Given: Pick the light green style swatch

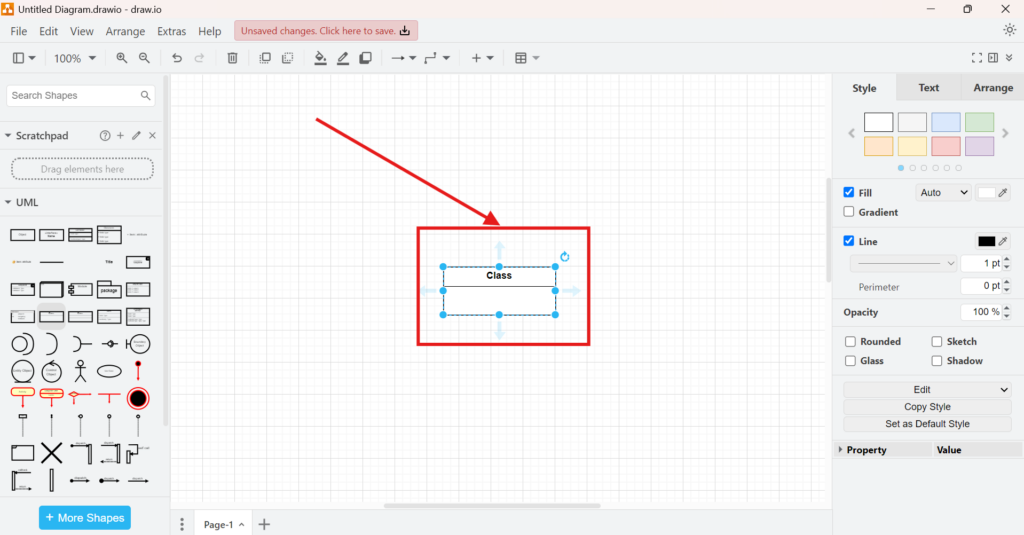Looking at the screenshot, I should click(x=979, y=122).
